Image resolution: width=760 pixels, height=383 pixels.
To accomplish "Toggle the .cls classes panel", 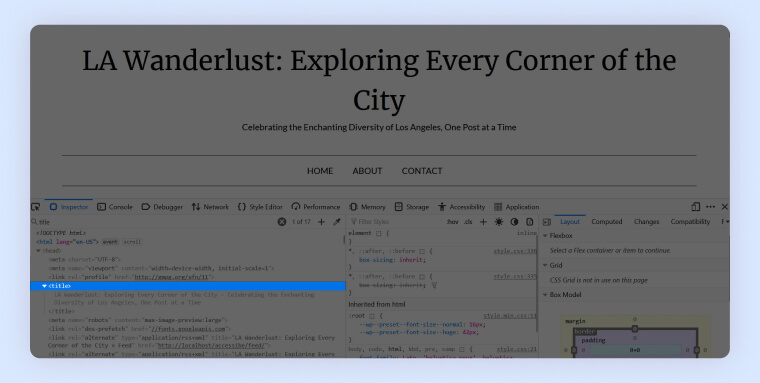I will (x=468, y=222).
